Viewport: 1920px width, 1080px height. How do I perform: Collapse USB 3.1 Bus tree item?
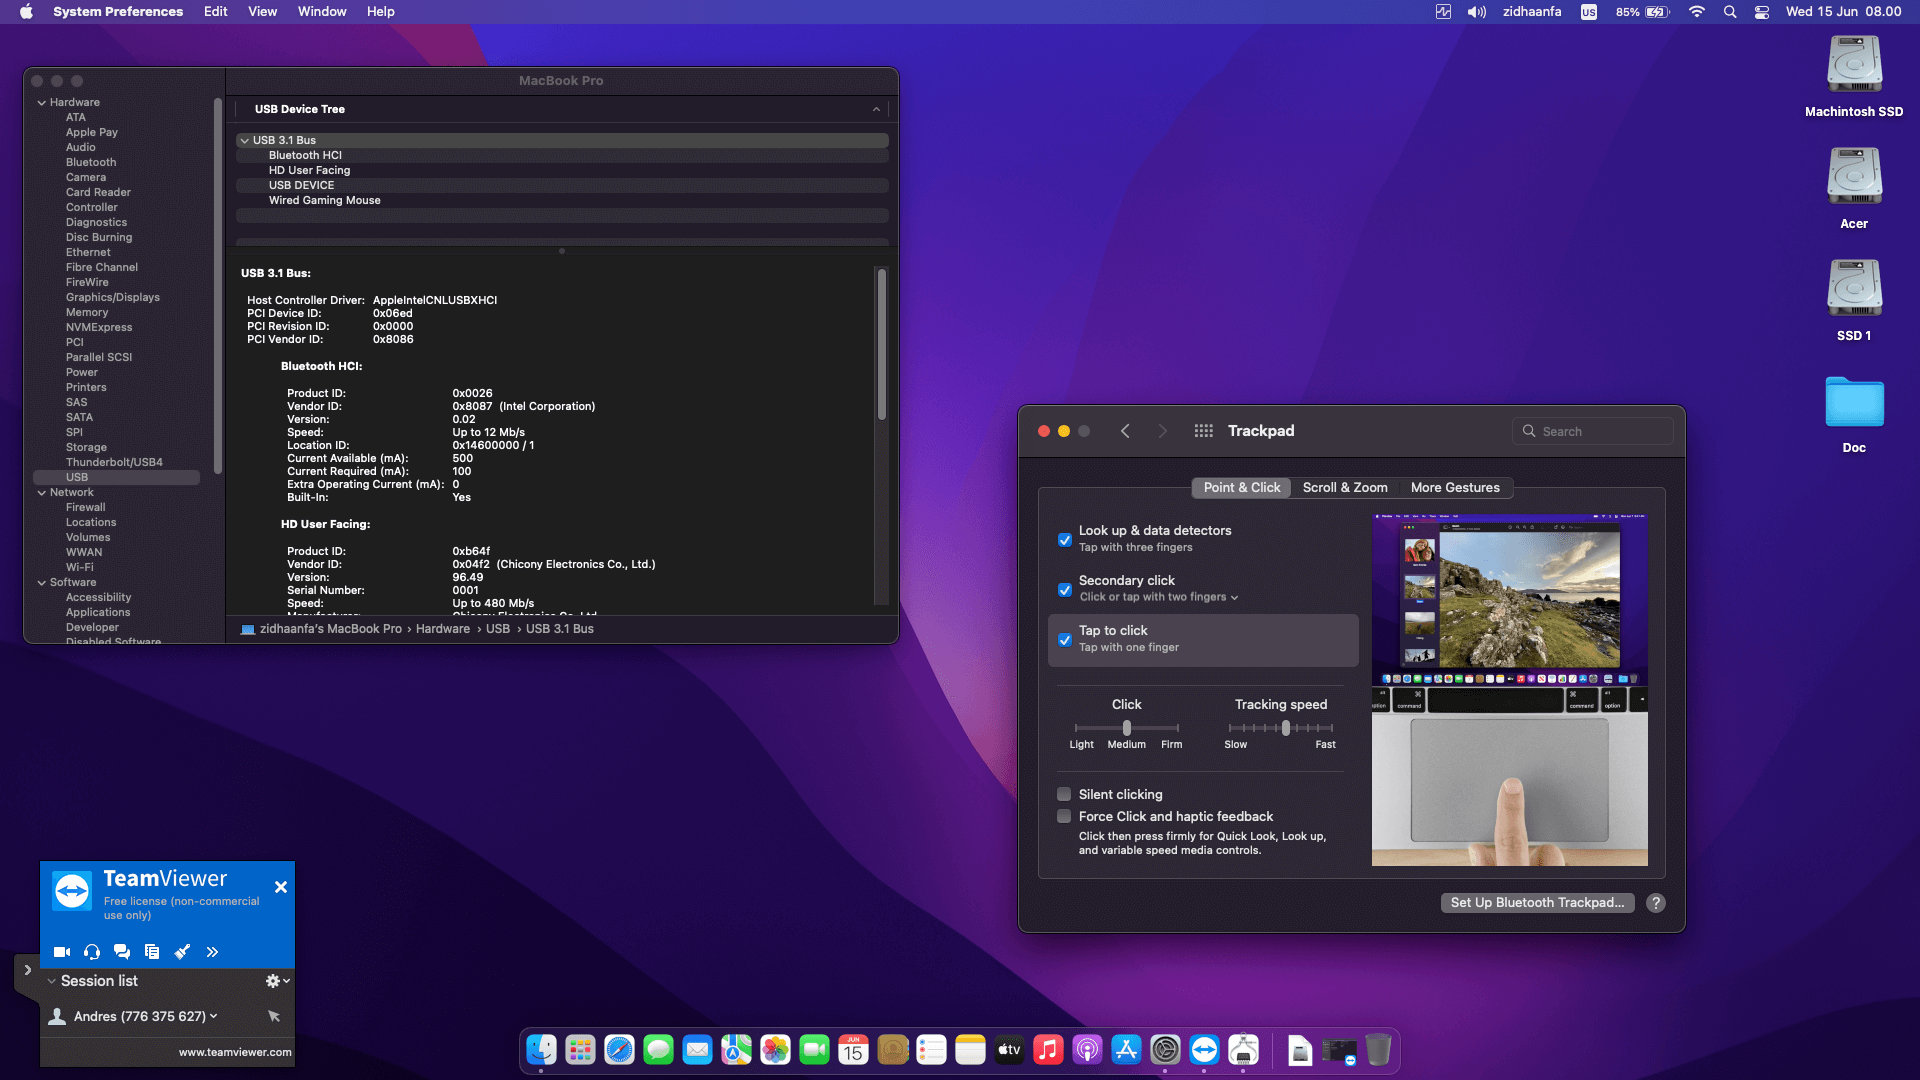click(245, 141)
